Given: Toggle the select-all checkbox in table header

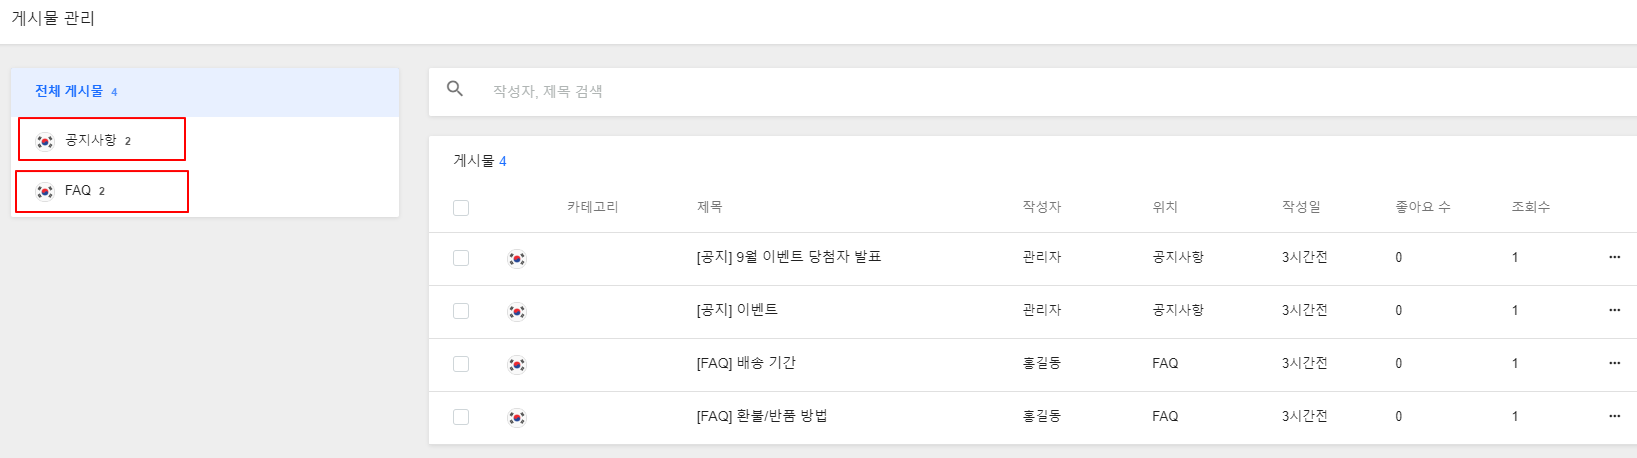Looking at the screenshot, I should 461,208.
